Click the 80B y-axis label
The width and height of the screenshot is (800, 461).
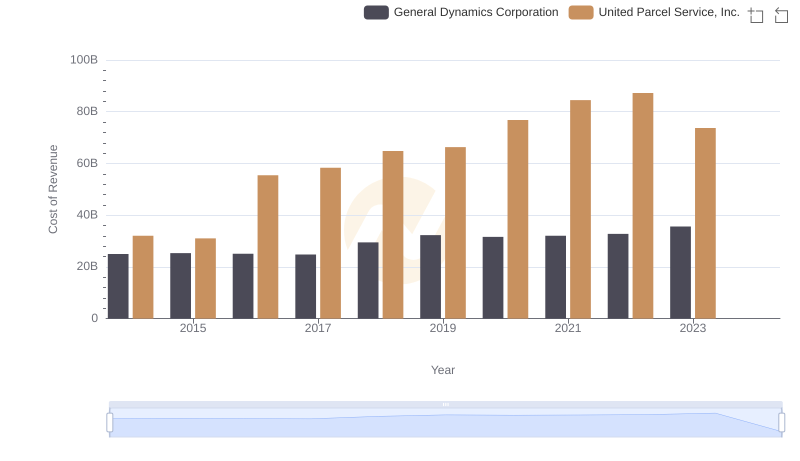pos(87,112)
